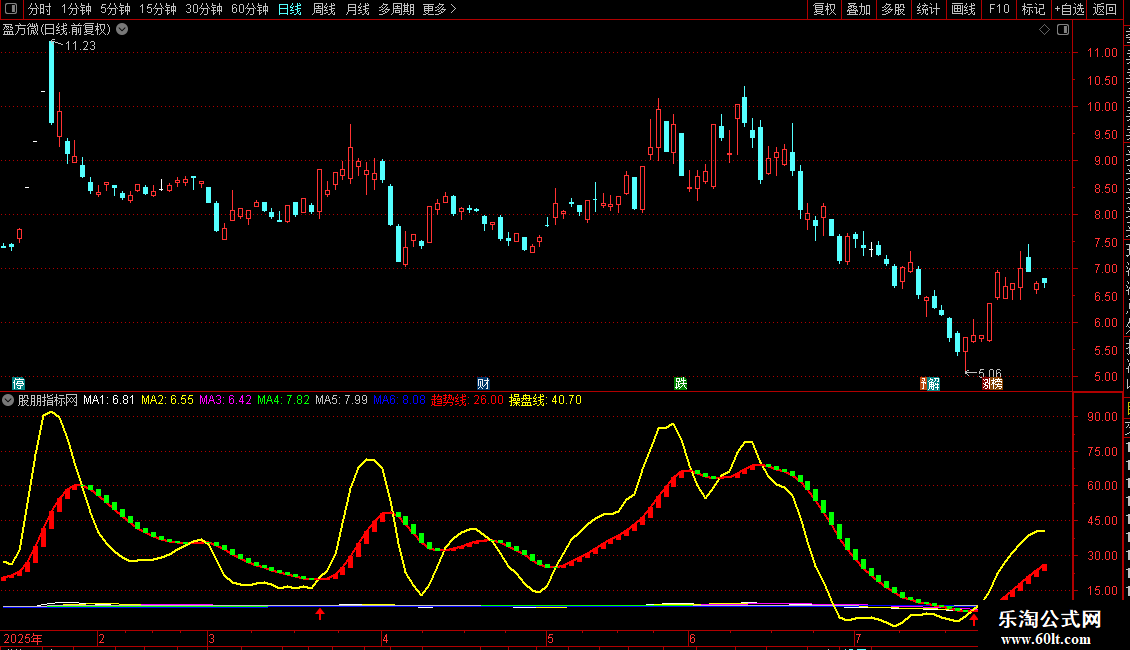
Task: Switch to 周线 weekly chart
Action: click(324, 9)
